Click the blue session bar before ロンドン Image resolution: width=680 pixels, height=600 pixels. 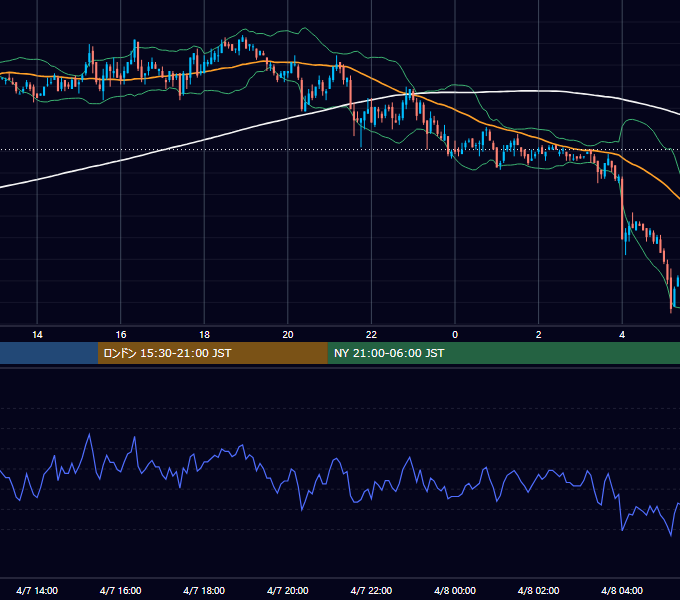(49, 353)
